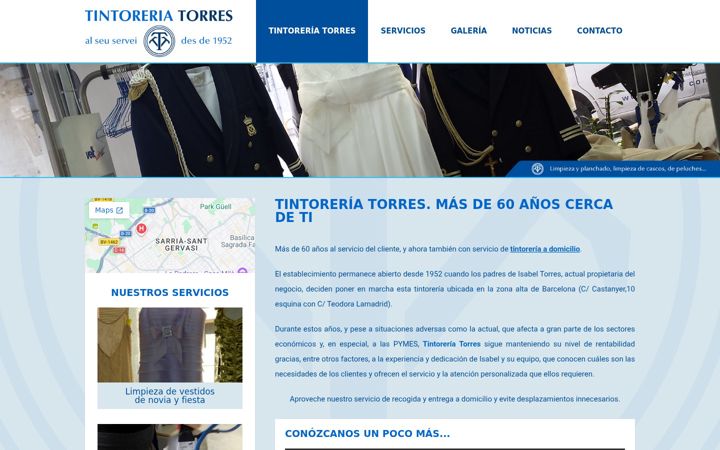The image size is (720, 450).
Task: Open the CONTACTO menu item
Action: point(599,31)
